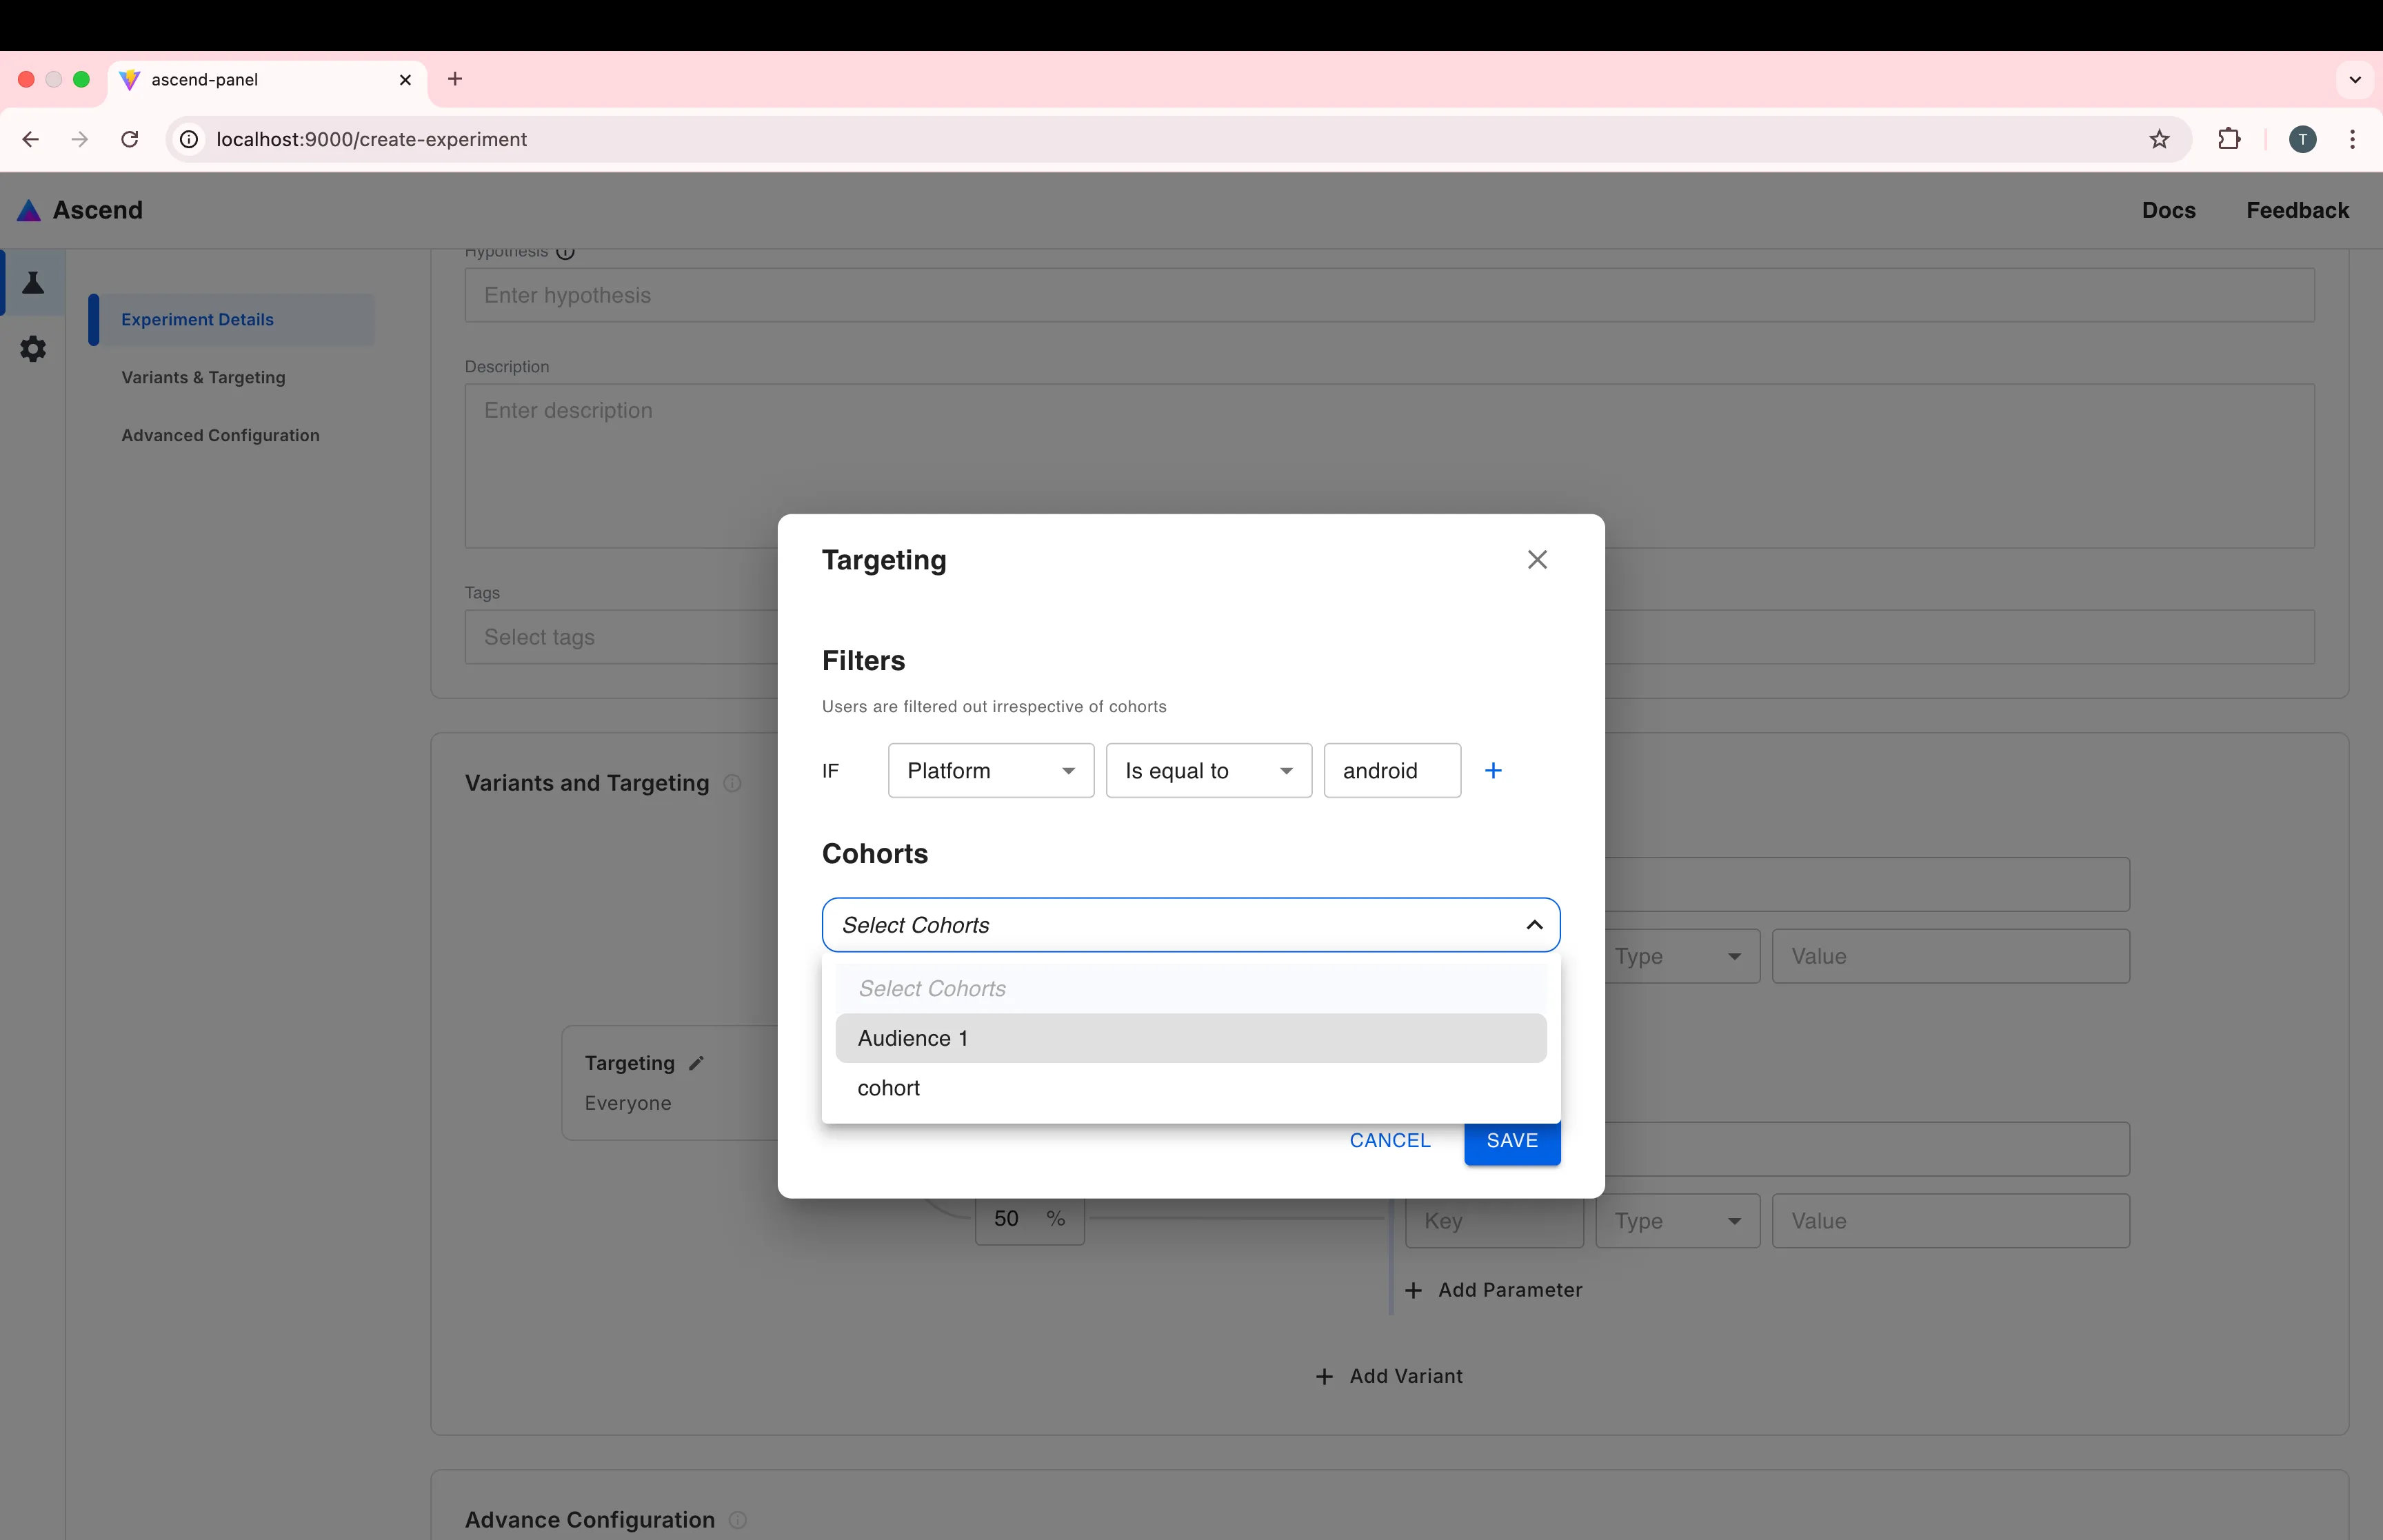
Task: Go to Advanced Configuration section
Action: click(x=220, y=435)
